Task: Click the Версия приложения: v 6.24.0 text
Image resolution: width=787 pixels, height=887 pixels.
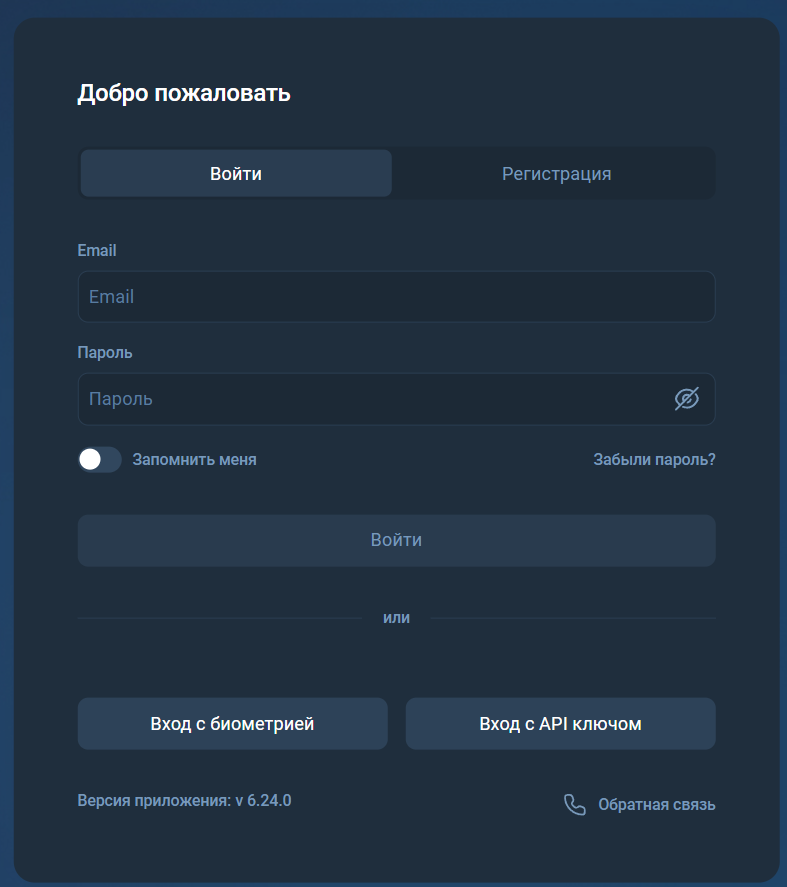Action: coord(184,800)
